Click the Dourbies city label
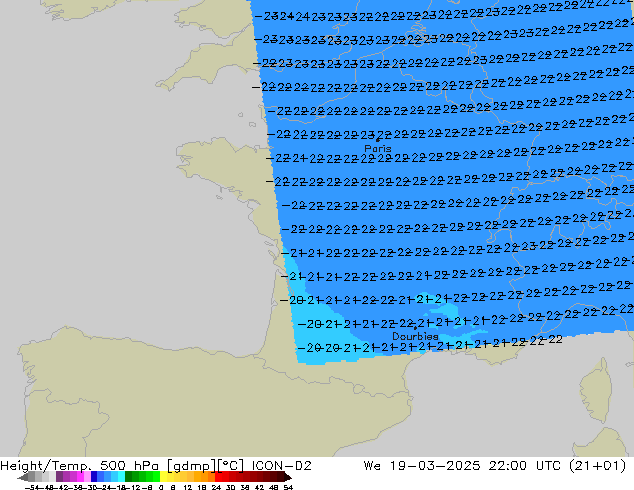Viewport: 634px width, 490px height. click(415, 336)
